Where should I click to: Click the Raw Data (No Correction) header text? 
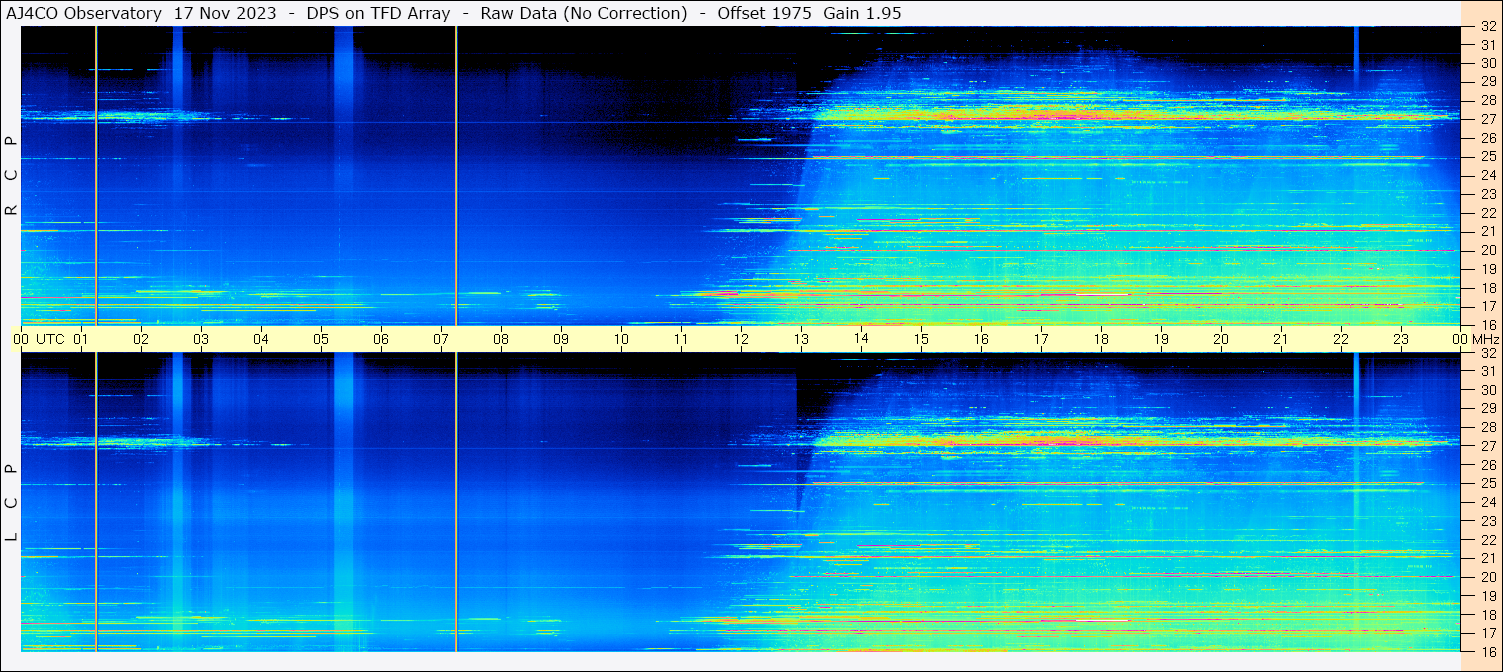[x=584, y=13]
